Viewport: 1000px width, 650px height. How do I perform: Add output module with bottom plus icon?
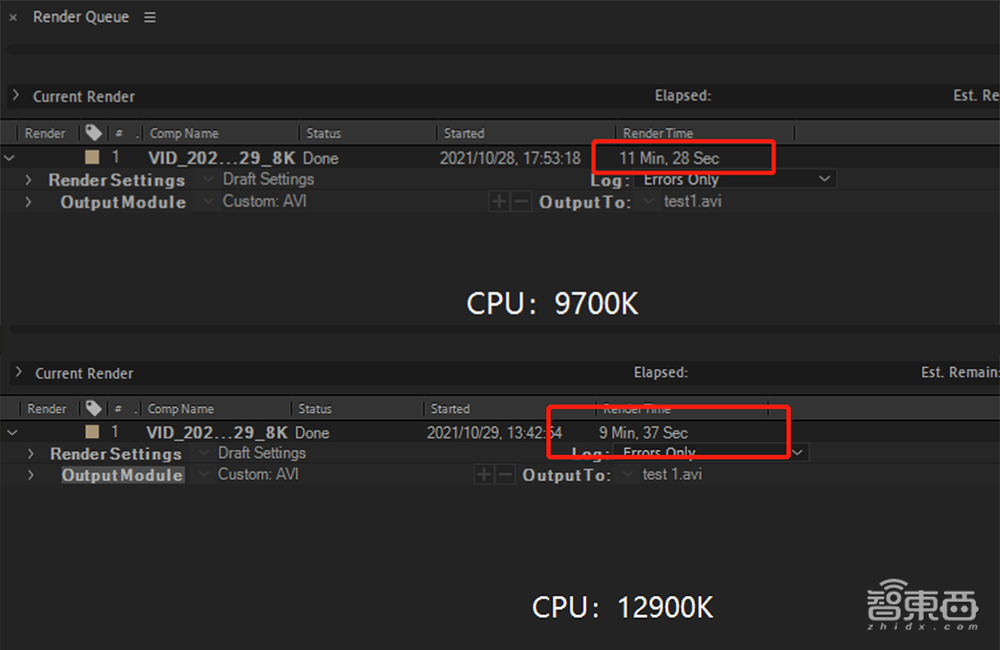coord(484,475)
